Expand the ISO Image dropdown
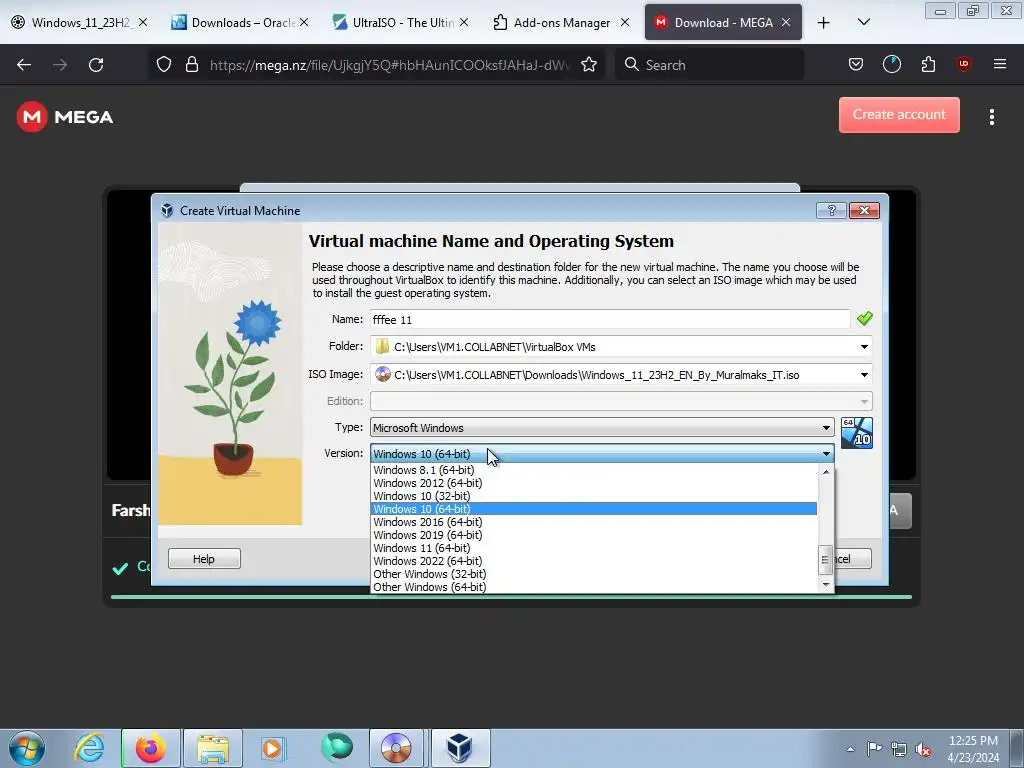 [864, 375]
